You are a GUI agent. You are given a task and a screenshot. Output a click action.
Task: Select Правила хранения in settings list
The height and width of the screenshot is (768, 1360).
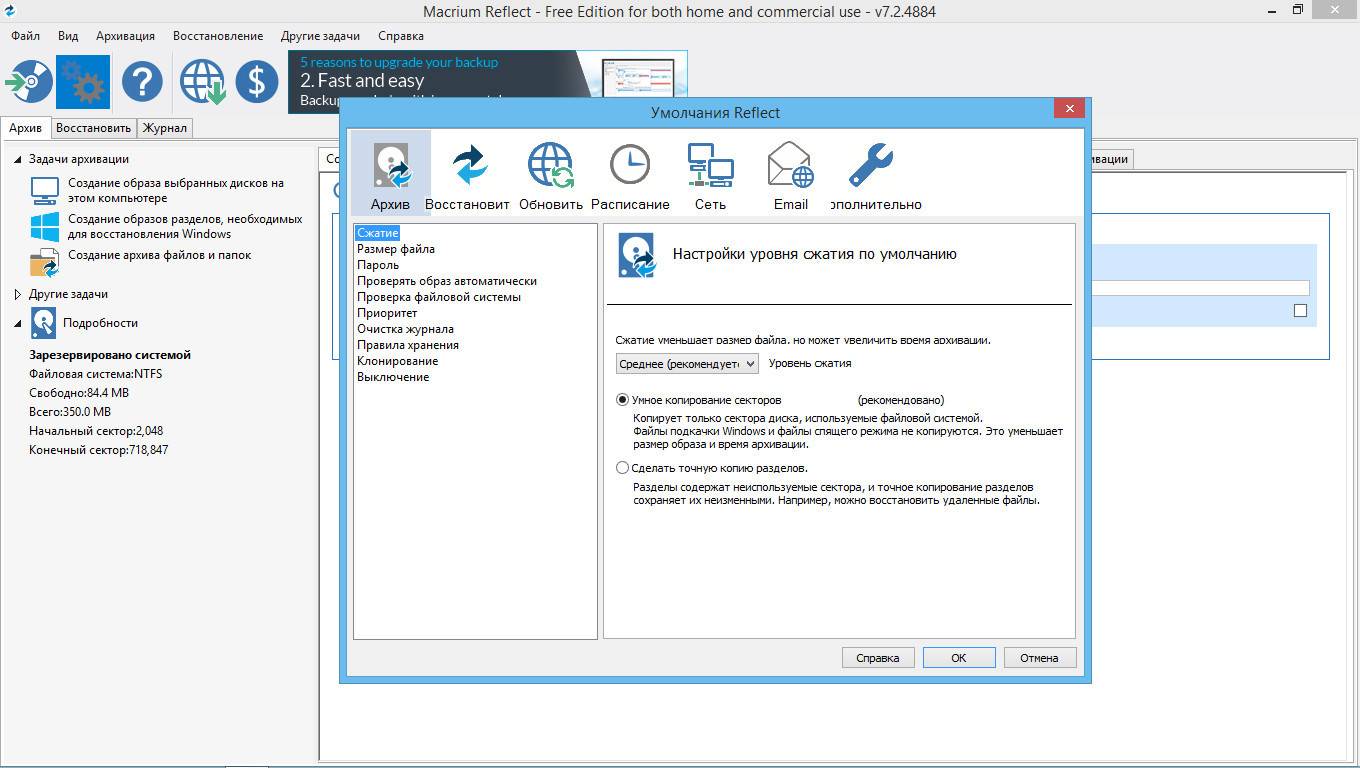tap(408, 345)
